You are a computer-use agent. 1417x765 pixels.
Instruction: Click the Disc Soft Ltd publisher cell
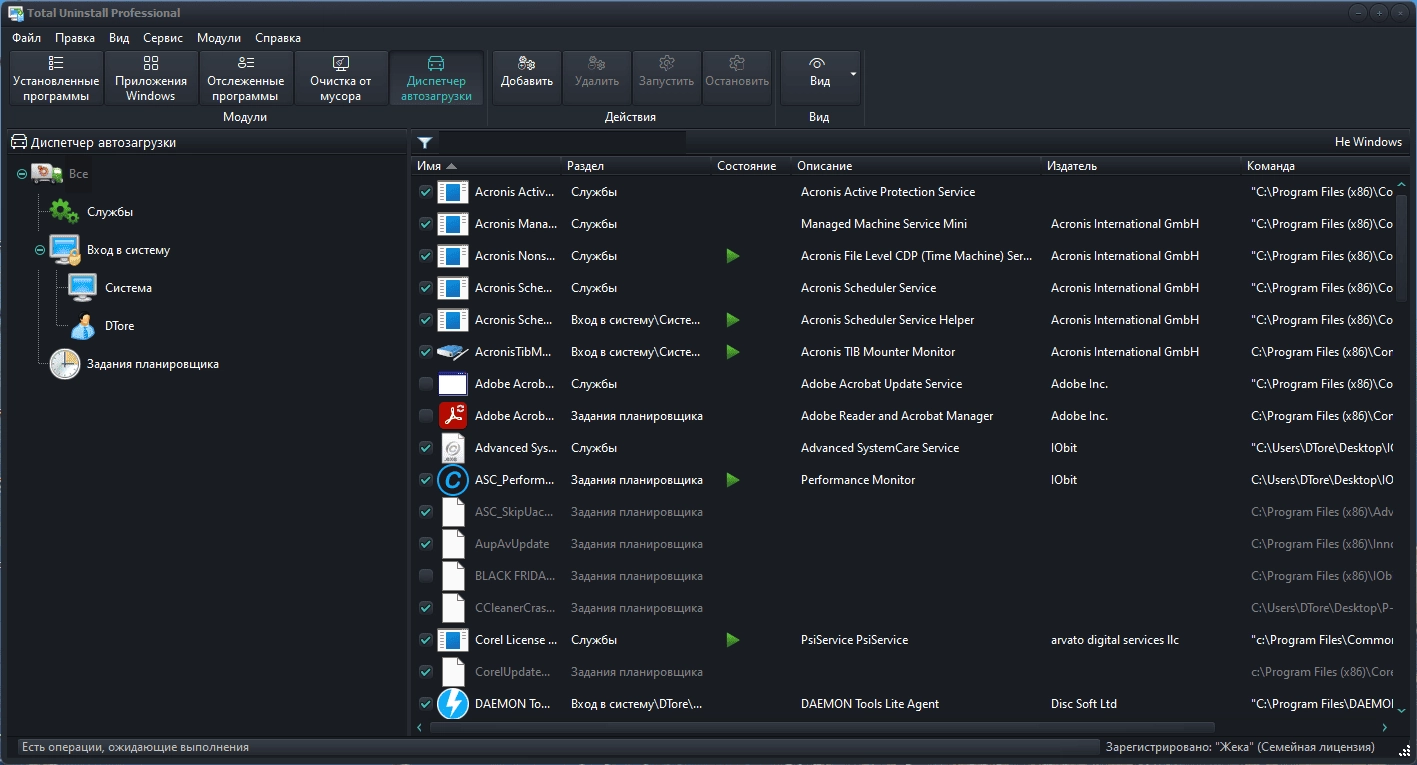tap(1084, 704)
